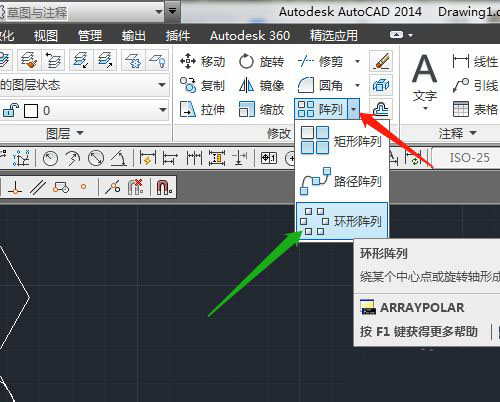Click the ribbon minimize button
500x402 pixels.
pos(396,35)
